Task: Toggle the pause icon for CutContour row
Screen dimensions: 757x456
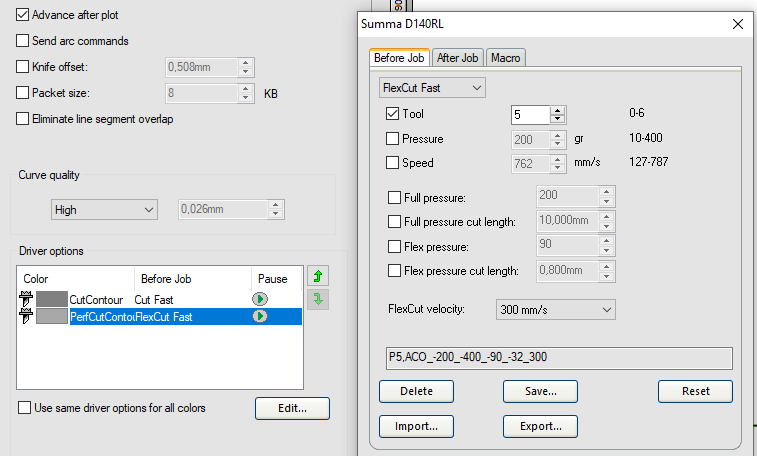Action: [260, 299]
